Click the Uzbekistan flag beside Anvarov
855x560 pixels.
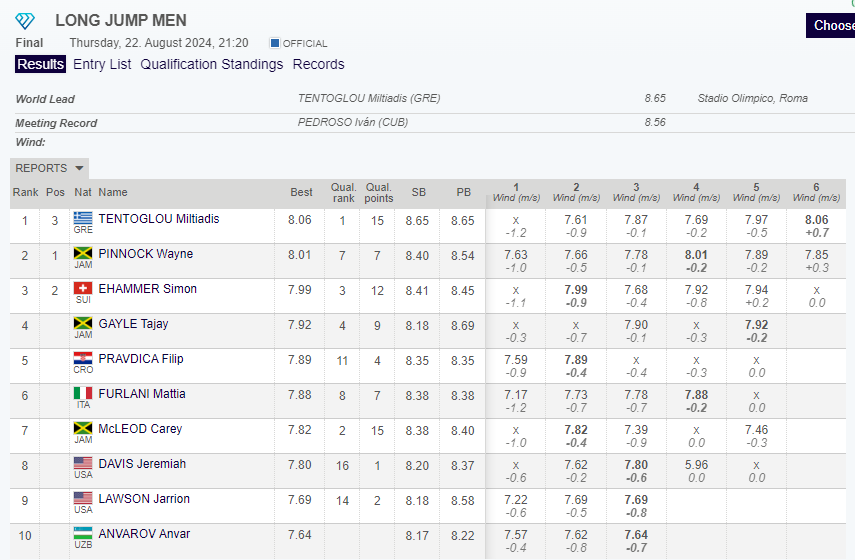(82, 534)
